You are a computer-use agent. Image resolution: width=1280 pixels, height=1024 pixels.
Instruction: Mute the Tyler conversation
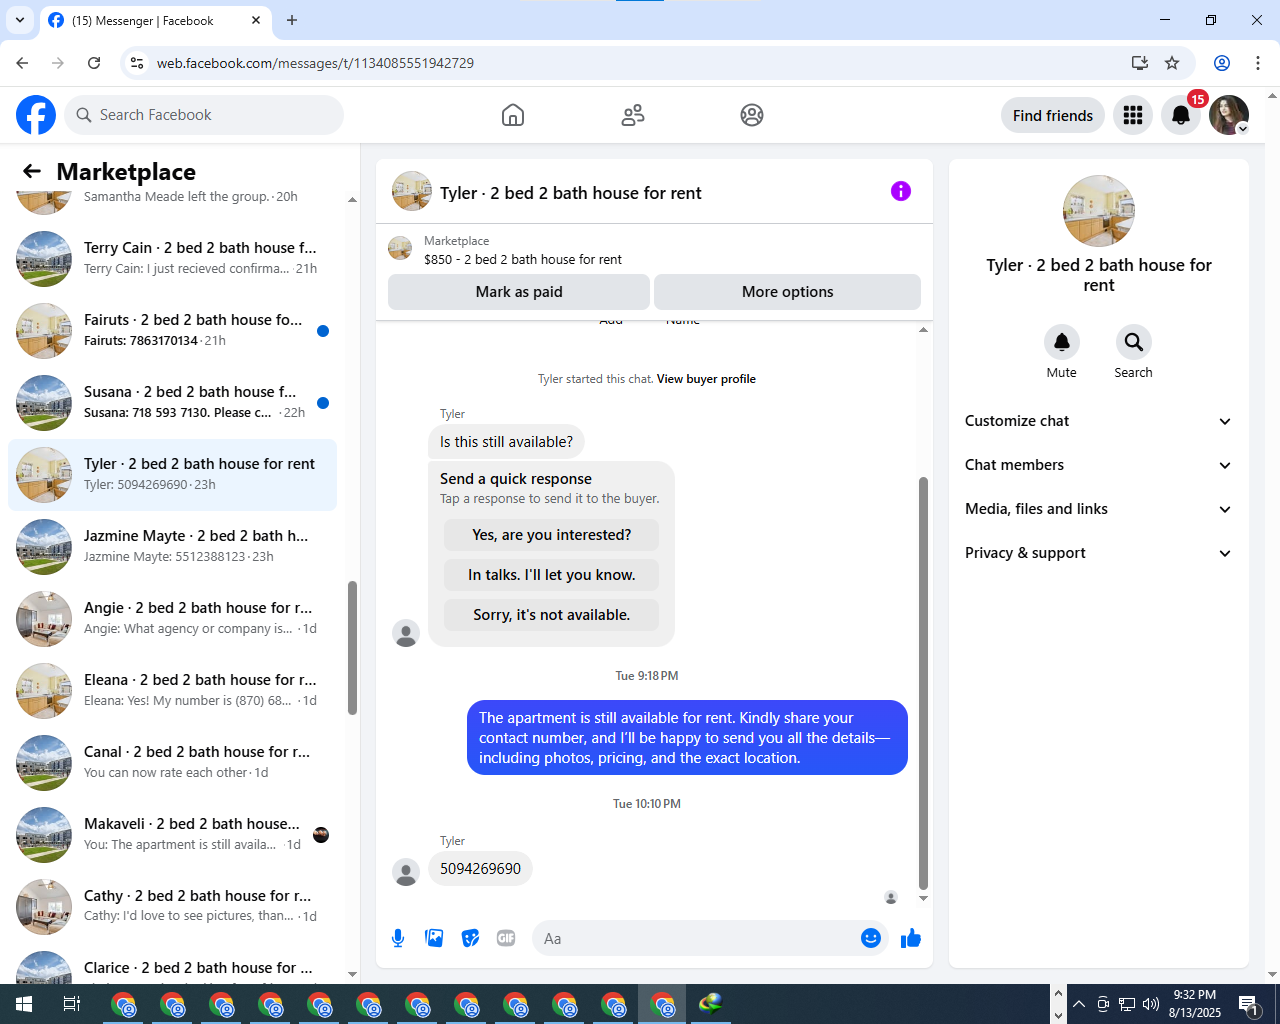pyautogui.click(x=1062, y=342)
